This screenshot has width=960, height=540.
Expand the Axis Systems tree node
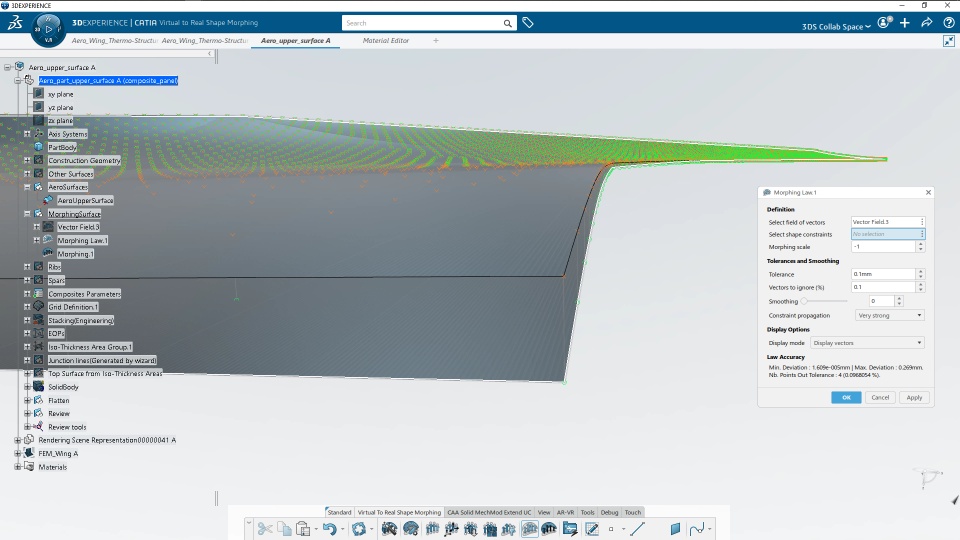pyautogui.click(x=27, y=133)
